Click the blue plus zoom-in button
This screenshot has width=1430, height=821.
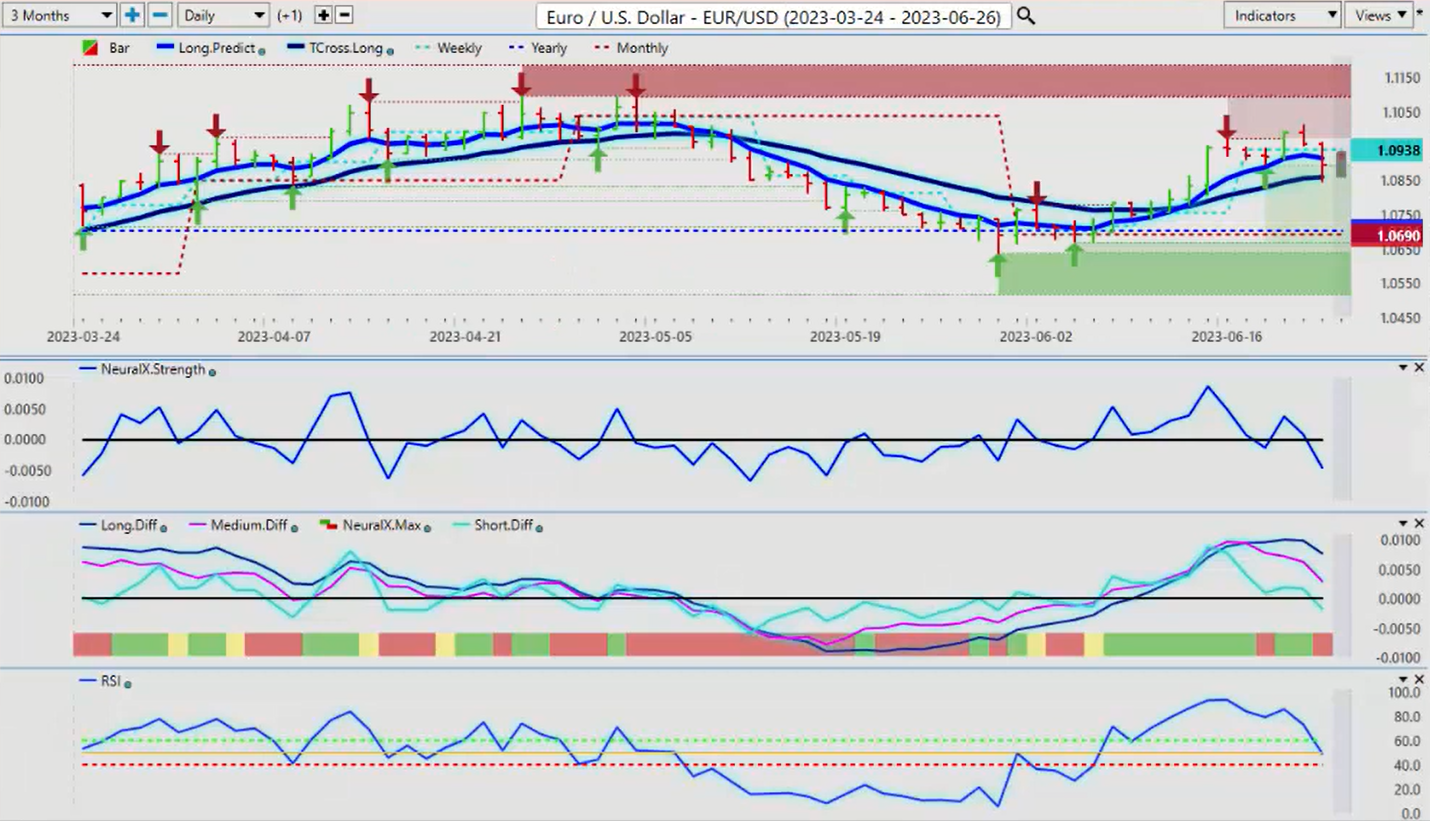[132, 15]
